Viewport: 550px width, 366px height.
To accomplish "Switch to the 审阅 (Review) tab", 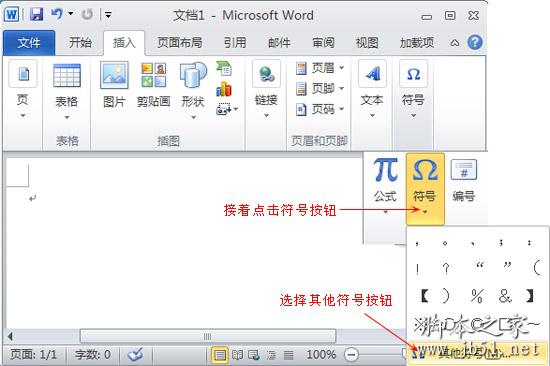I will coord(323,43).
